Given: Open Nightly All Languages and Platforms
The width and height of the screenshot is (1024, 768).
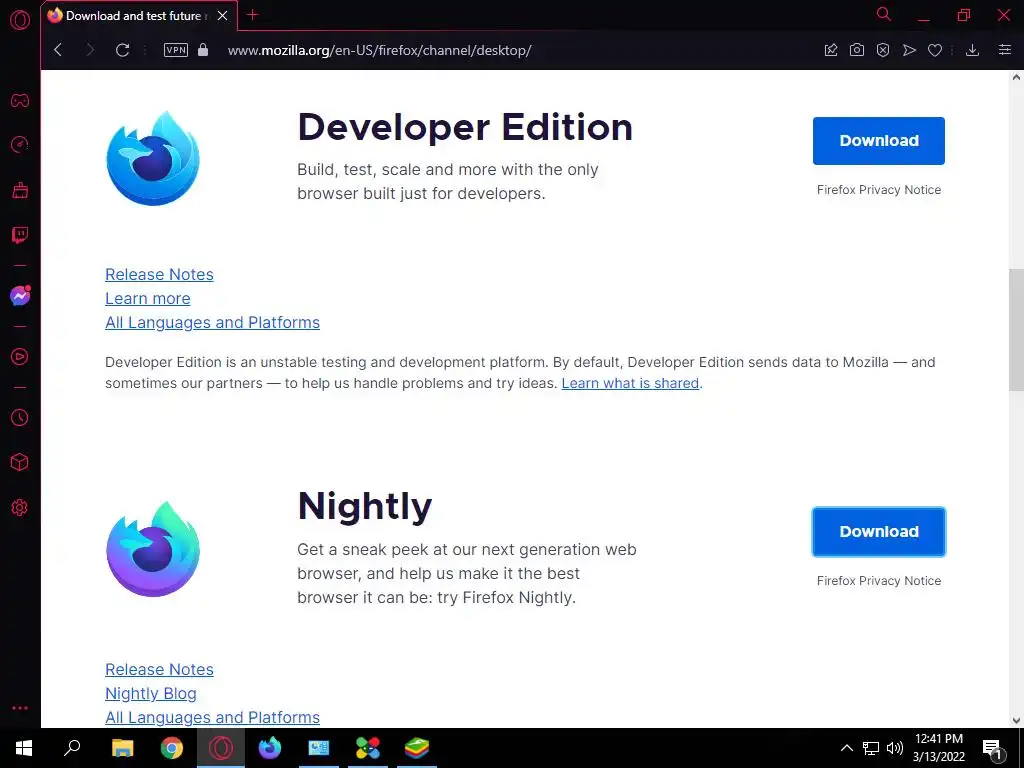Looking at the screenshot, I should (x=212, y=718).
